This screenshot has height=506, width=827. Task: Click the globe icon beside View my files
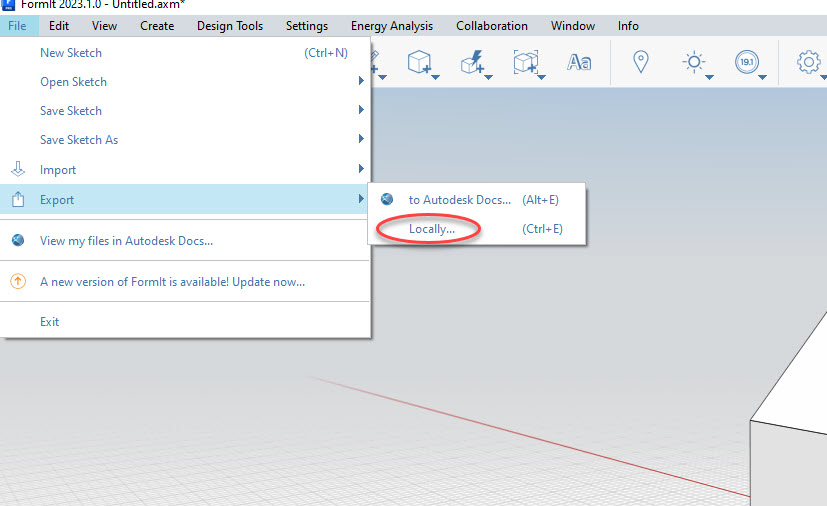coord(18,240)
